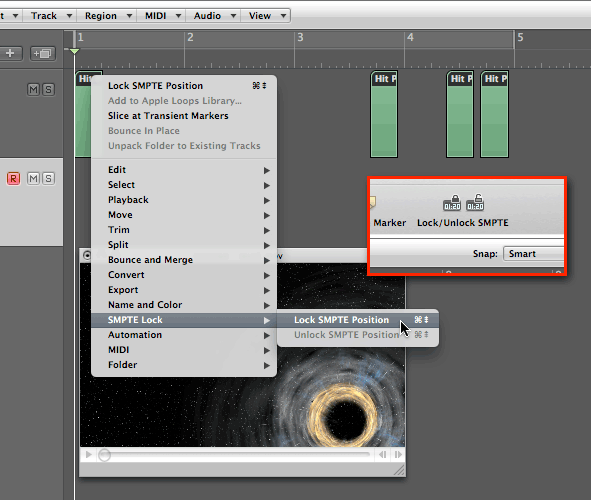Click the video scrubber position knob
Image resolution: width=591 pixels, height=500 pixels.
(104, 455)
